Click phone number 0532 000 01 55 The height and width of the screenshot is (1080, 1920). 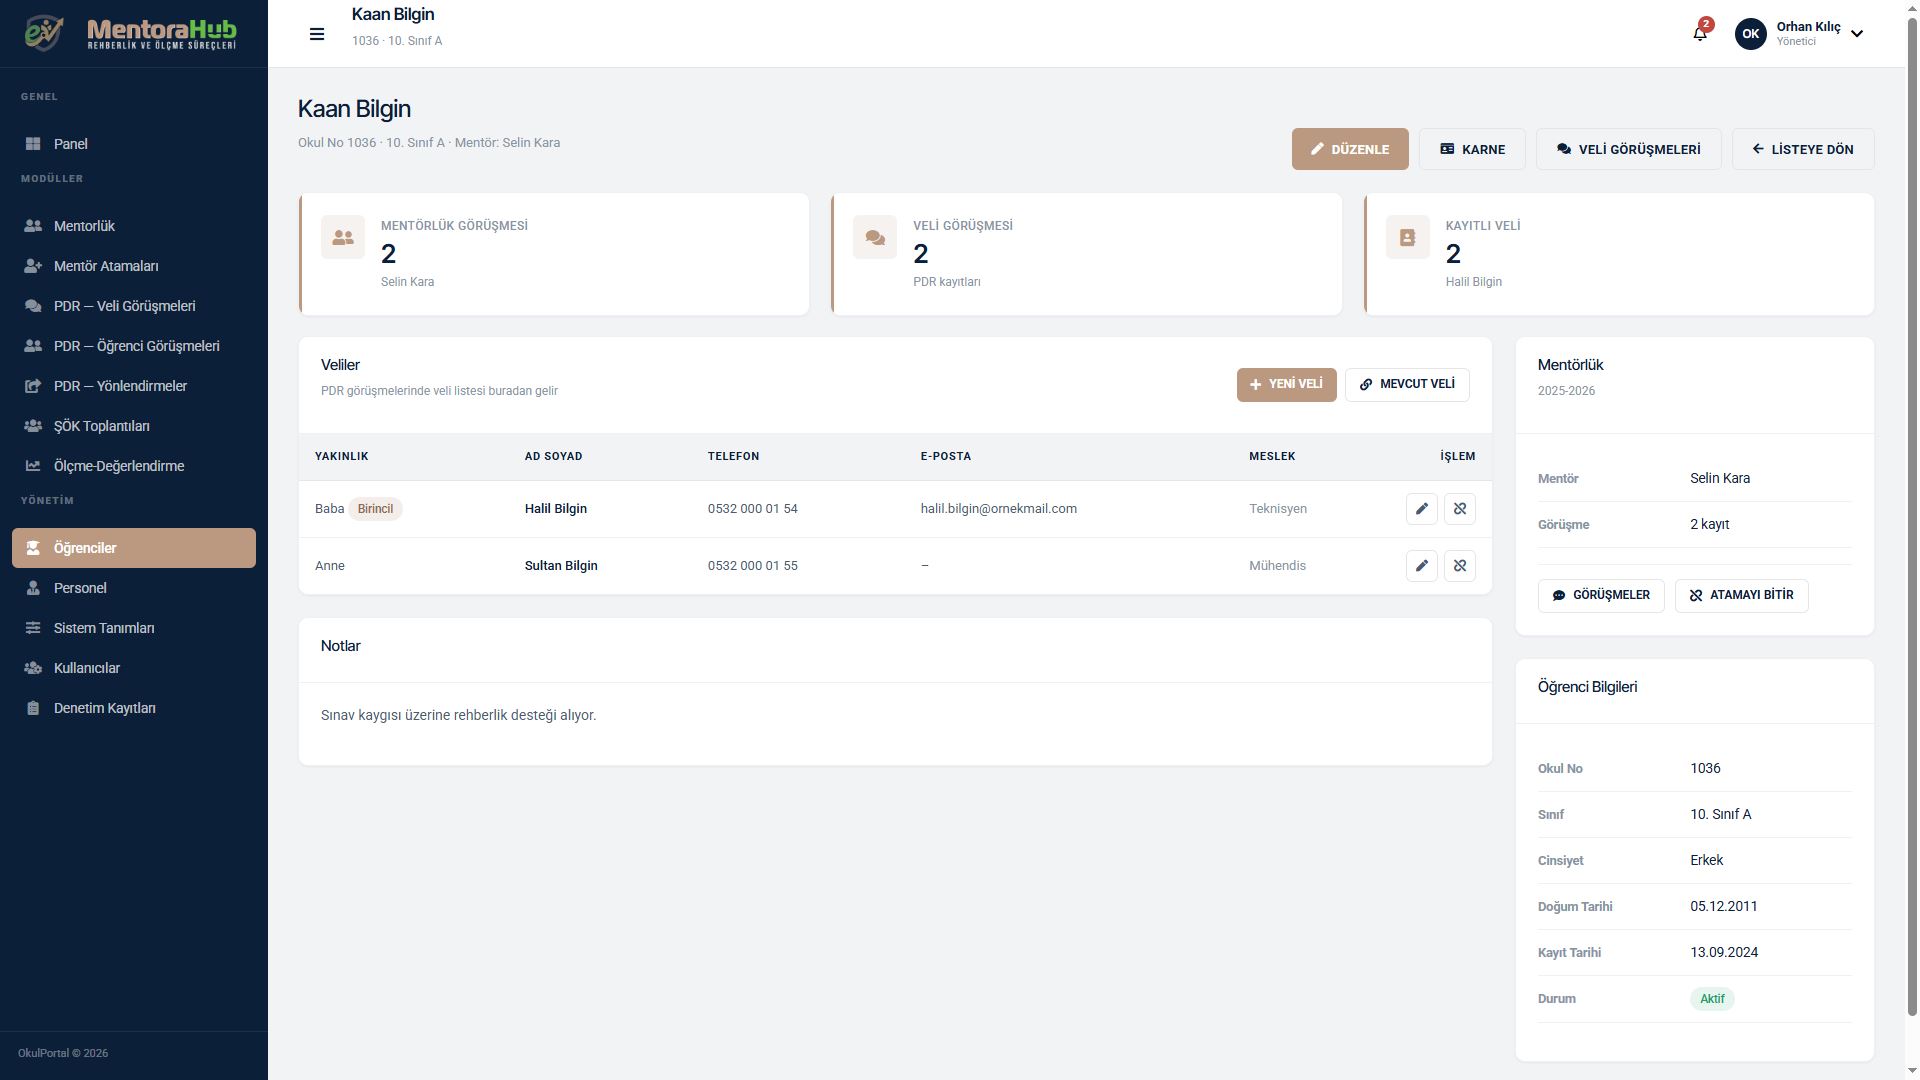pyautogui.click(x=752, y=566)
